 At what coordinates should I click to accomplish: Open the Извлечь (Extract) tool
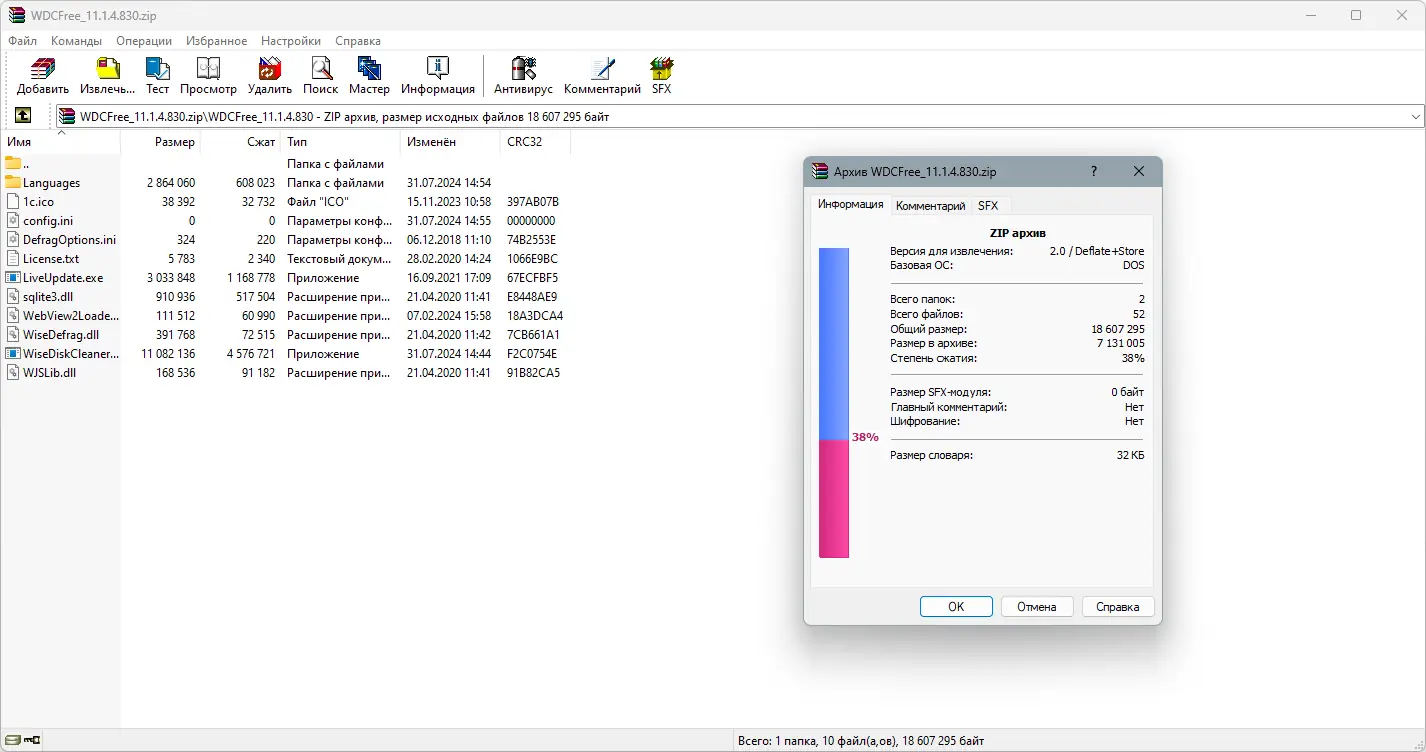tap(106, 75)
